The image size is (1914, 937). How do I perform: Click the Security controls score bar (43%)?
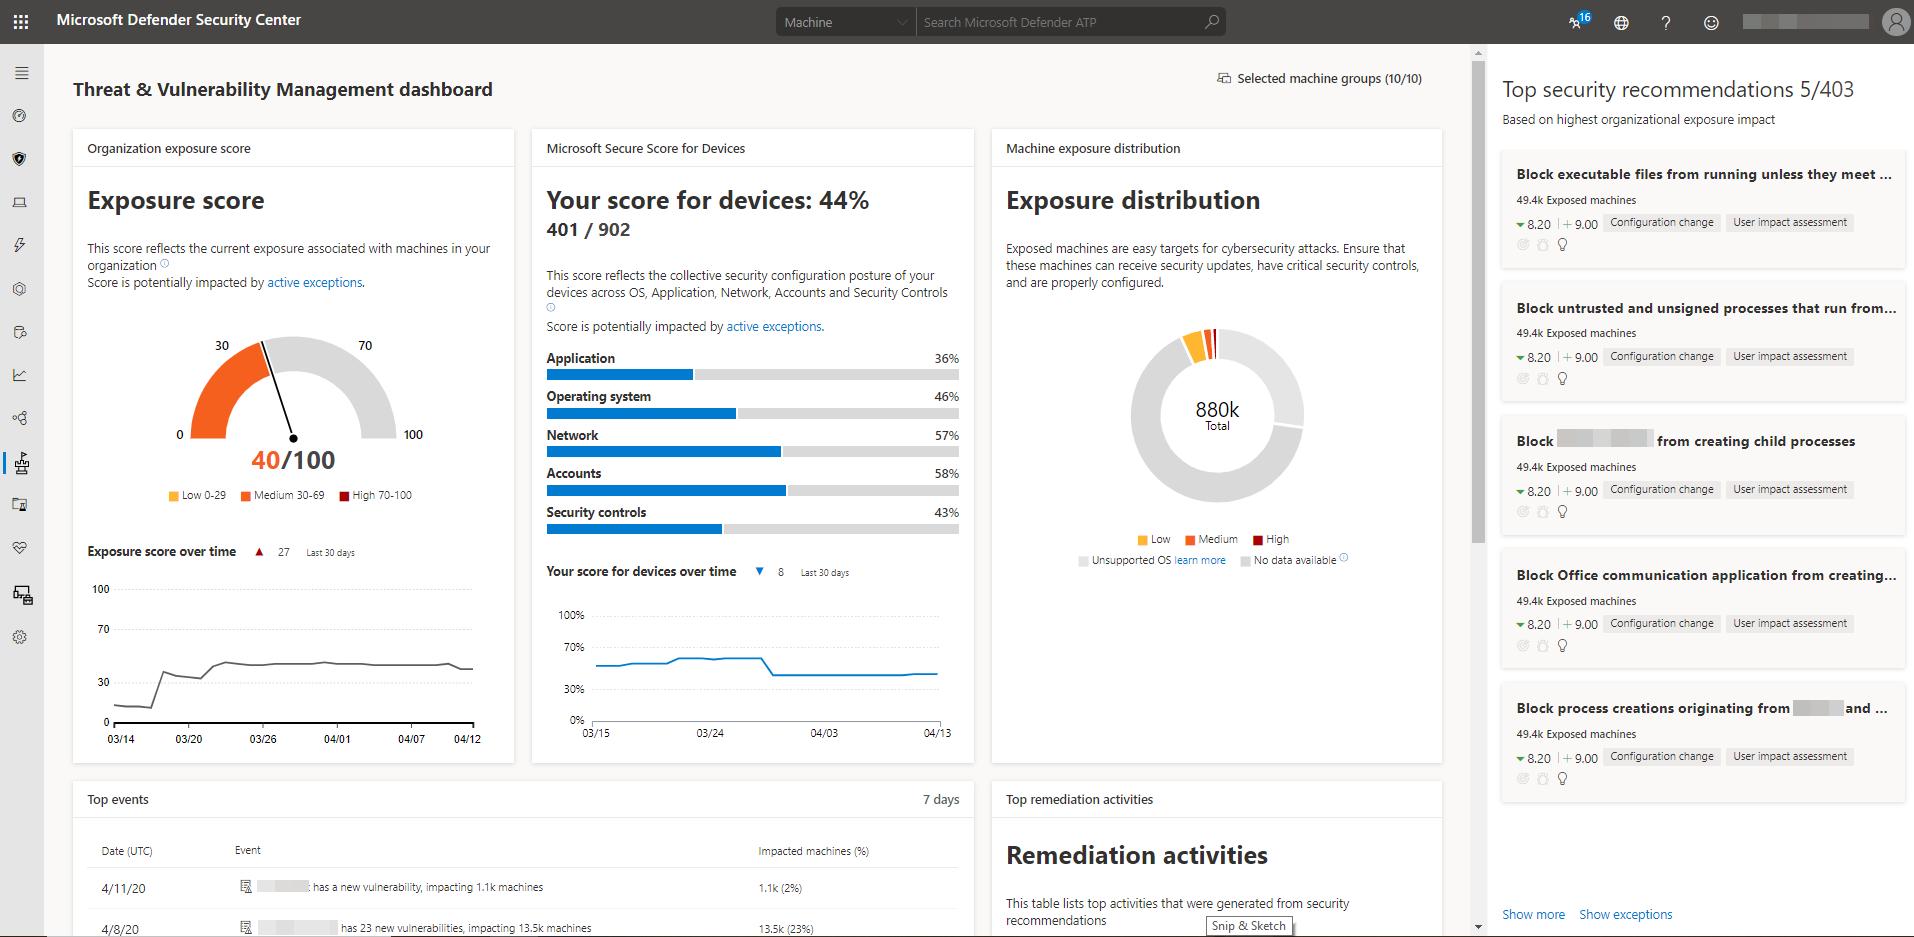pyautogui.click(x=752, y=529)
